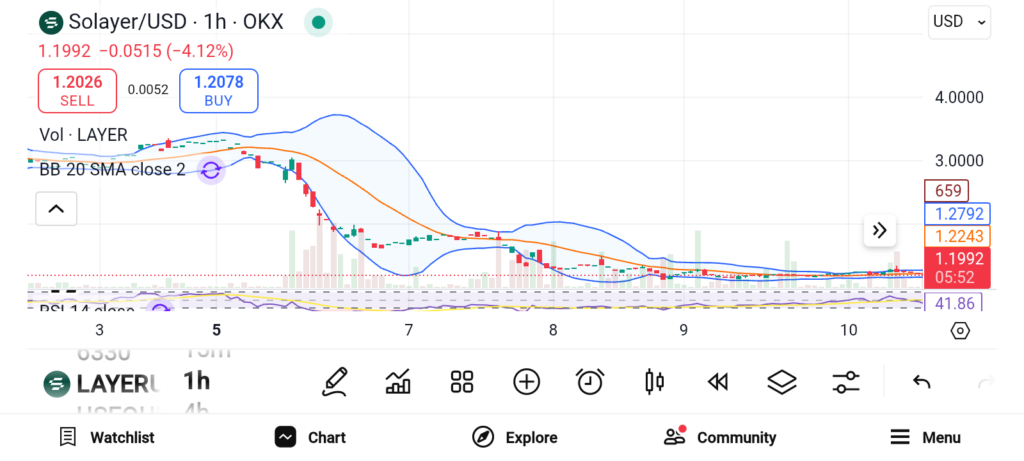The image size is (1024, 461).
Task: Select the 1h timeframe option
Action: click(197, 380)
